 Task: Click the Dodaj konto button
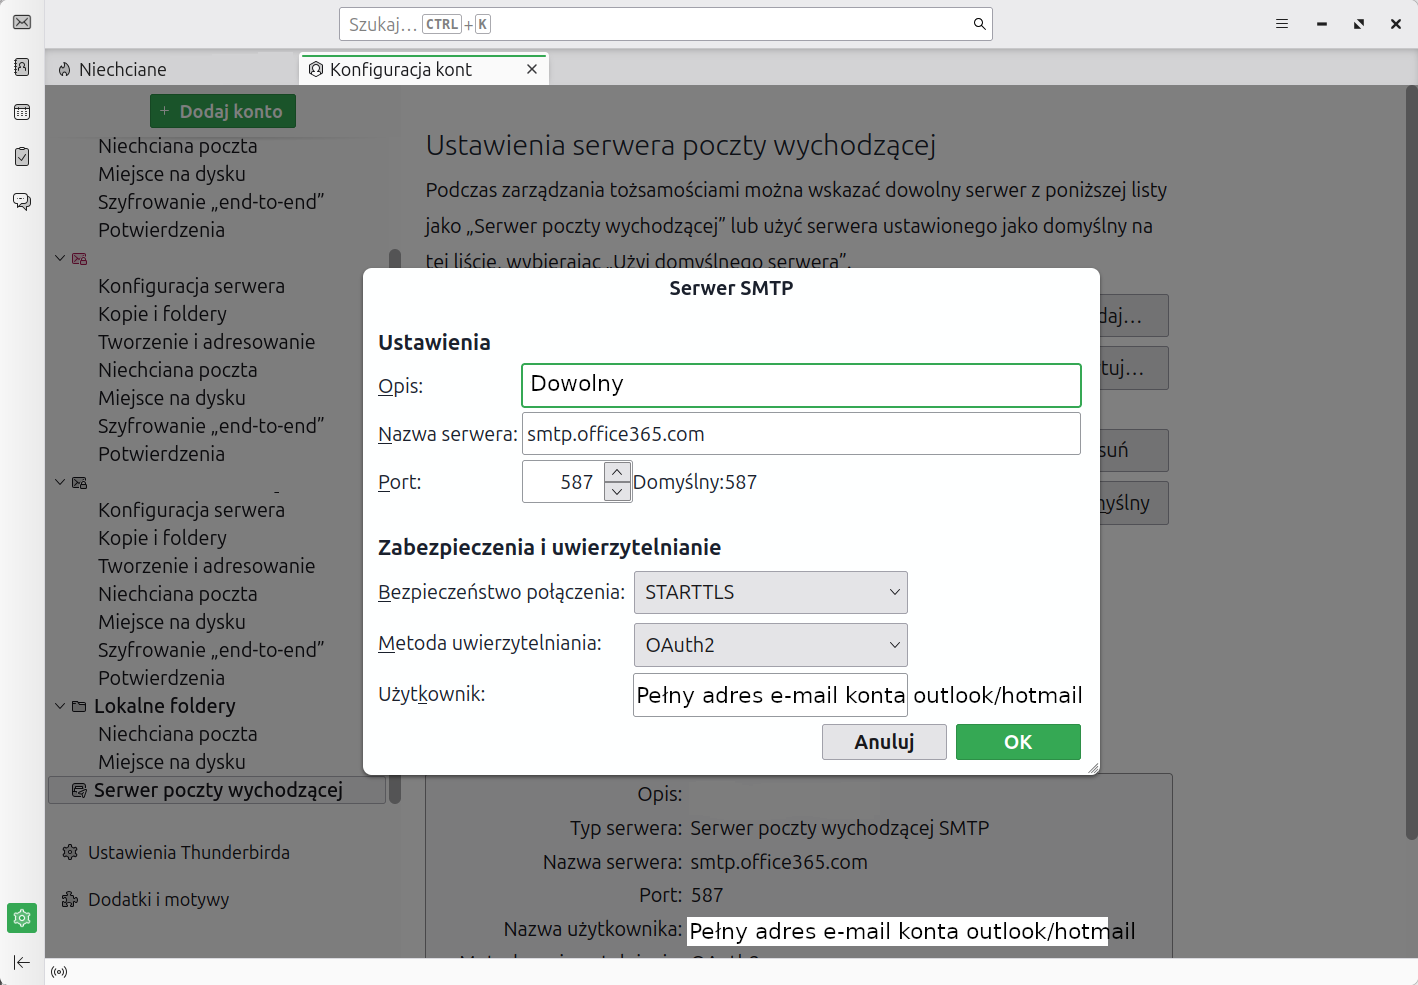[223, 112]
